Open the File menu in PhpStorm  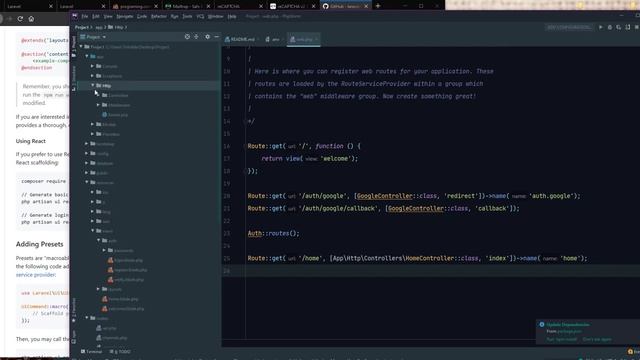tap(84, 16)
